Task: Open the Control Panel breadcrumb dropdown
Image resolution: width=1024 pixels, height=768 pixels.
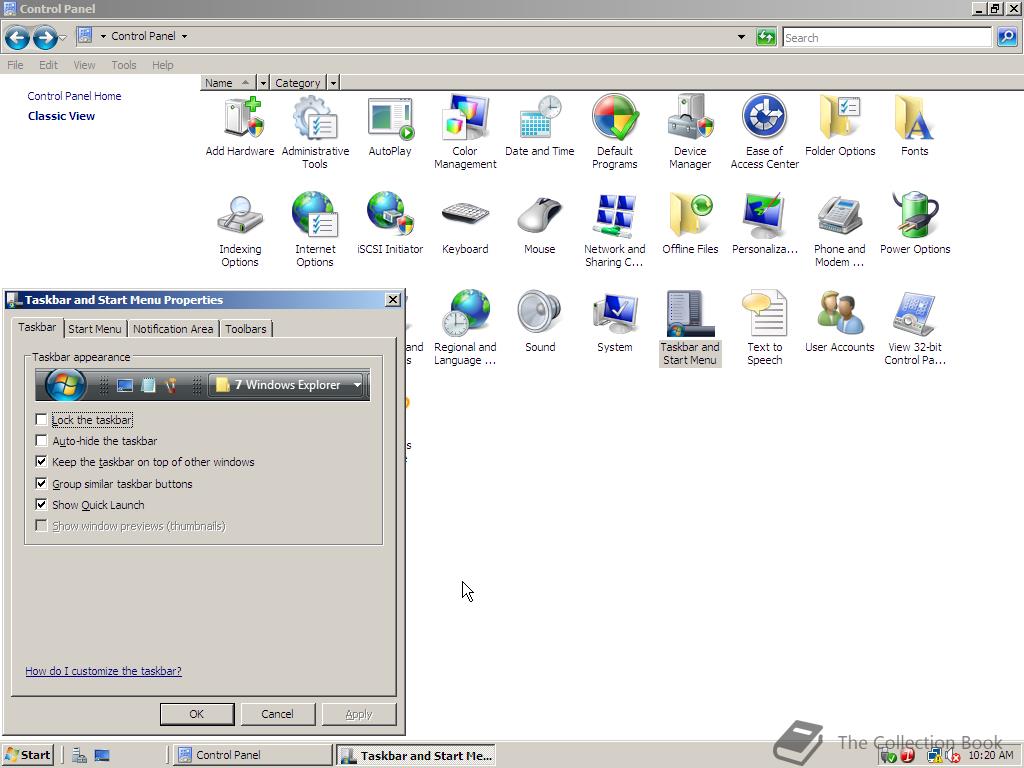Action: point(184,37)
